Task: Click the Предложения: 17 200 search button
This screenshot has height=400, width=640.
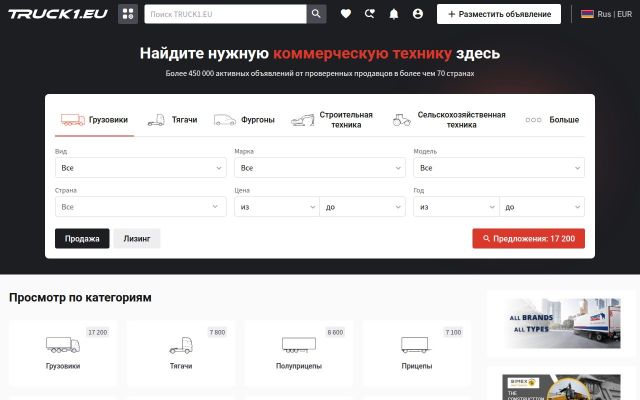Action: pos(529,238)
